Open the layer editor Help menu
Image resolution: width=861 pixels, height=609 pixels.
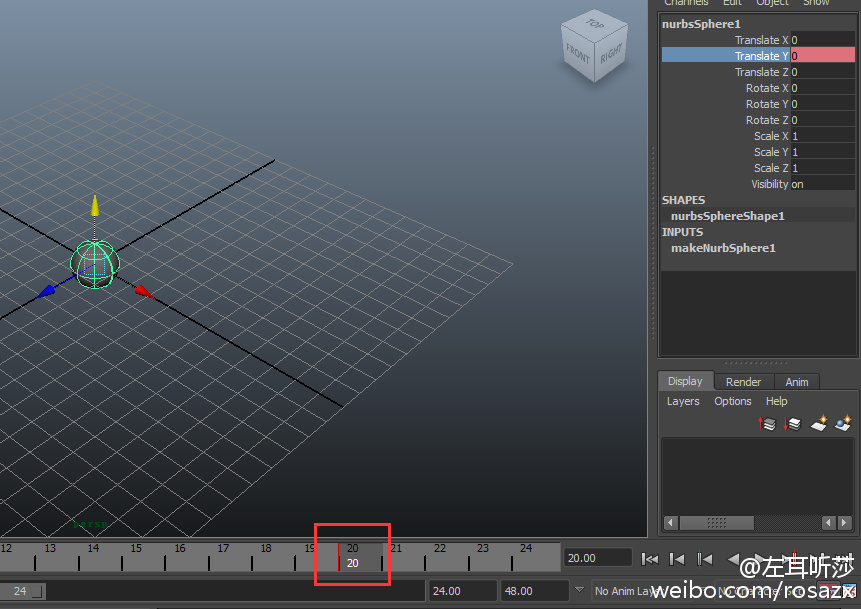pos(776,401)
